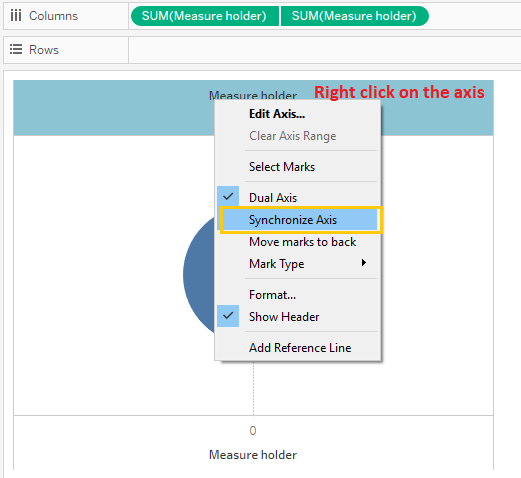Image resolution: width=521 pixels, height=478 pixels.
Task: Select the blue circle mark in the chart
Action: point(199,274)
